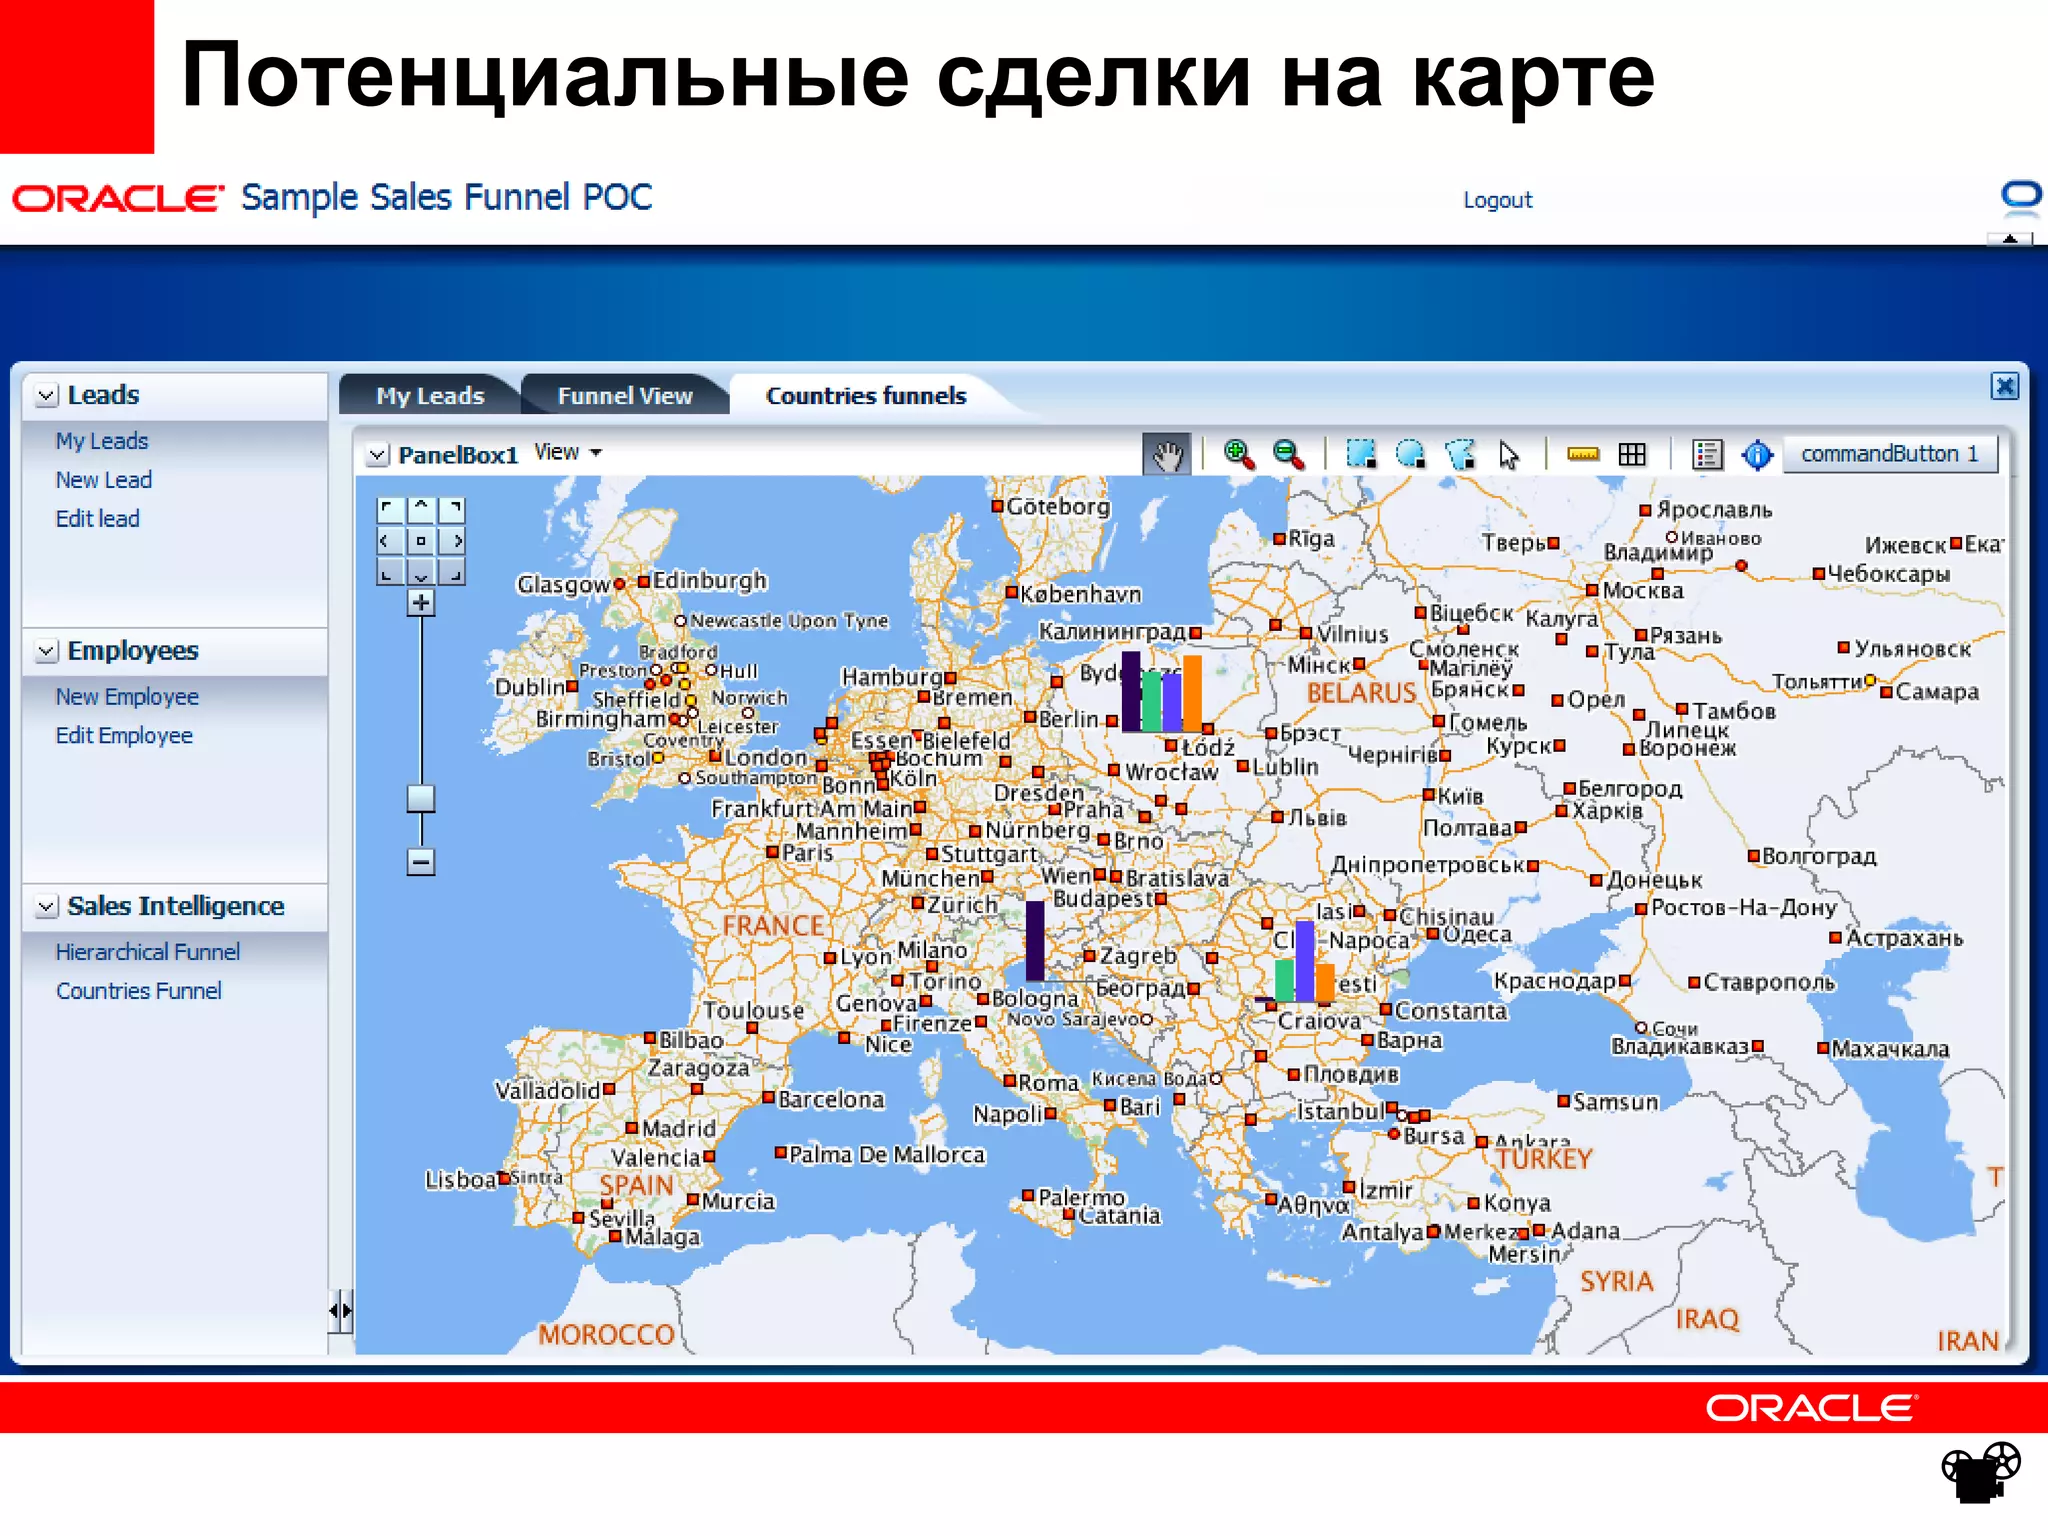
Task: Click the plus button above zoom slider
Action: 421,603
